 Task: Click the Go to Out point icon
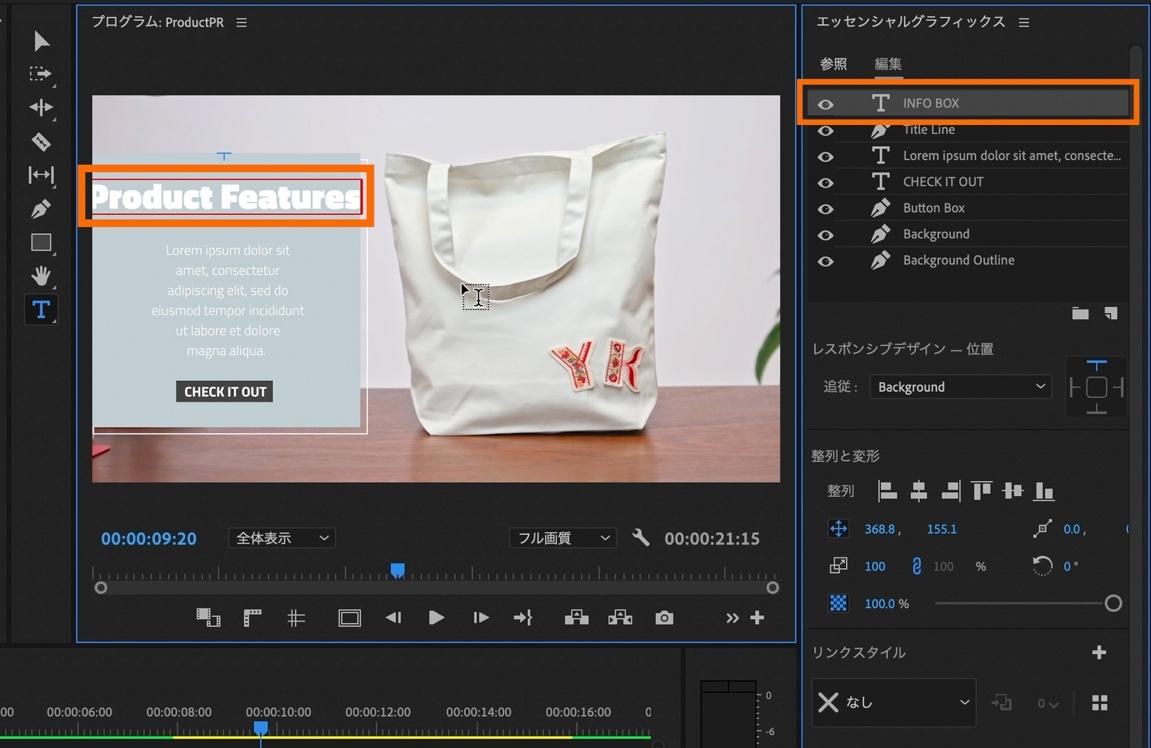[523, 618]
